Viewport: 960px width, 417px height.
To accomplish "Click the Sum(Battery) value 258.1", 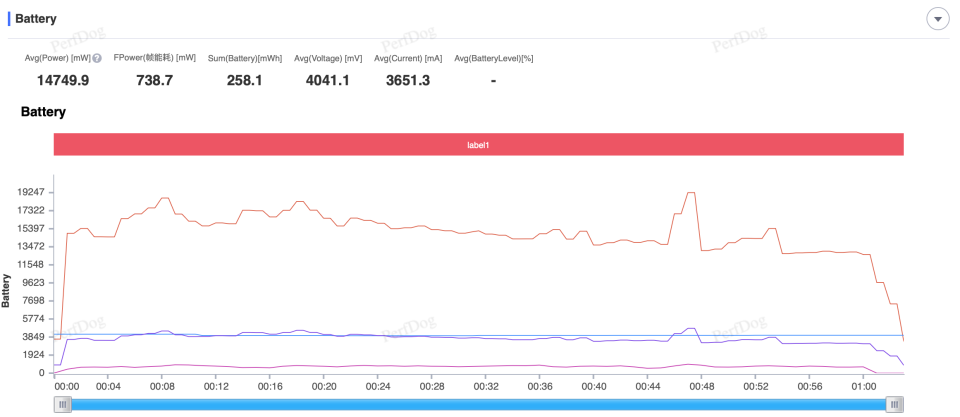I will tap(244, 80).
